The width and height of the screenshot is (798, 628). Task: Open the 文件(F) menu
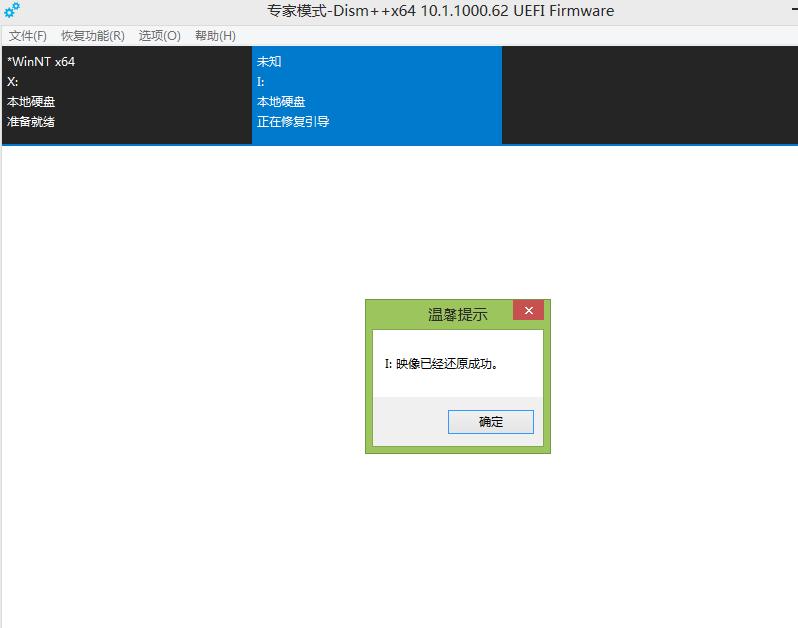(x=28, y=36)
